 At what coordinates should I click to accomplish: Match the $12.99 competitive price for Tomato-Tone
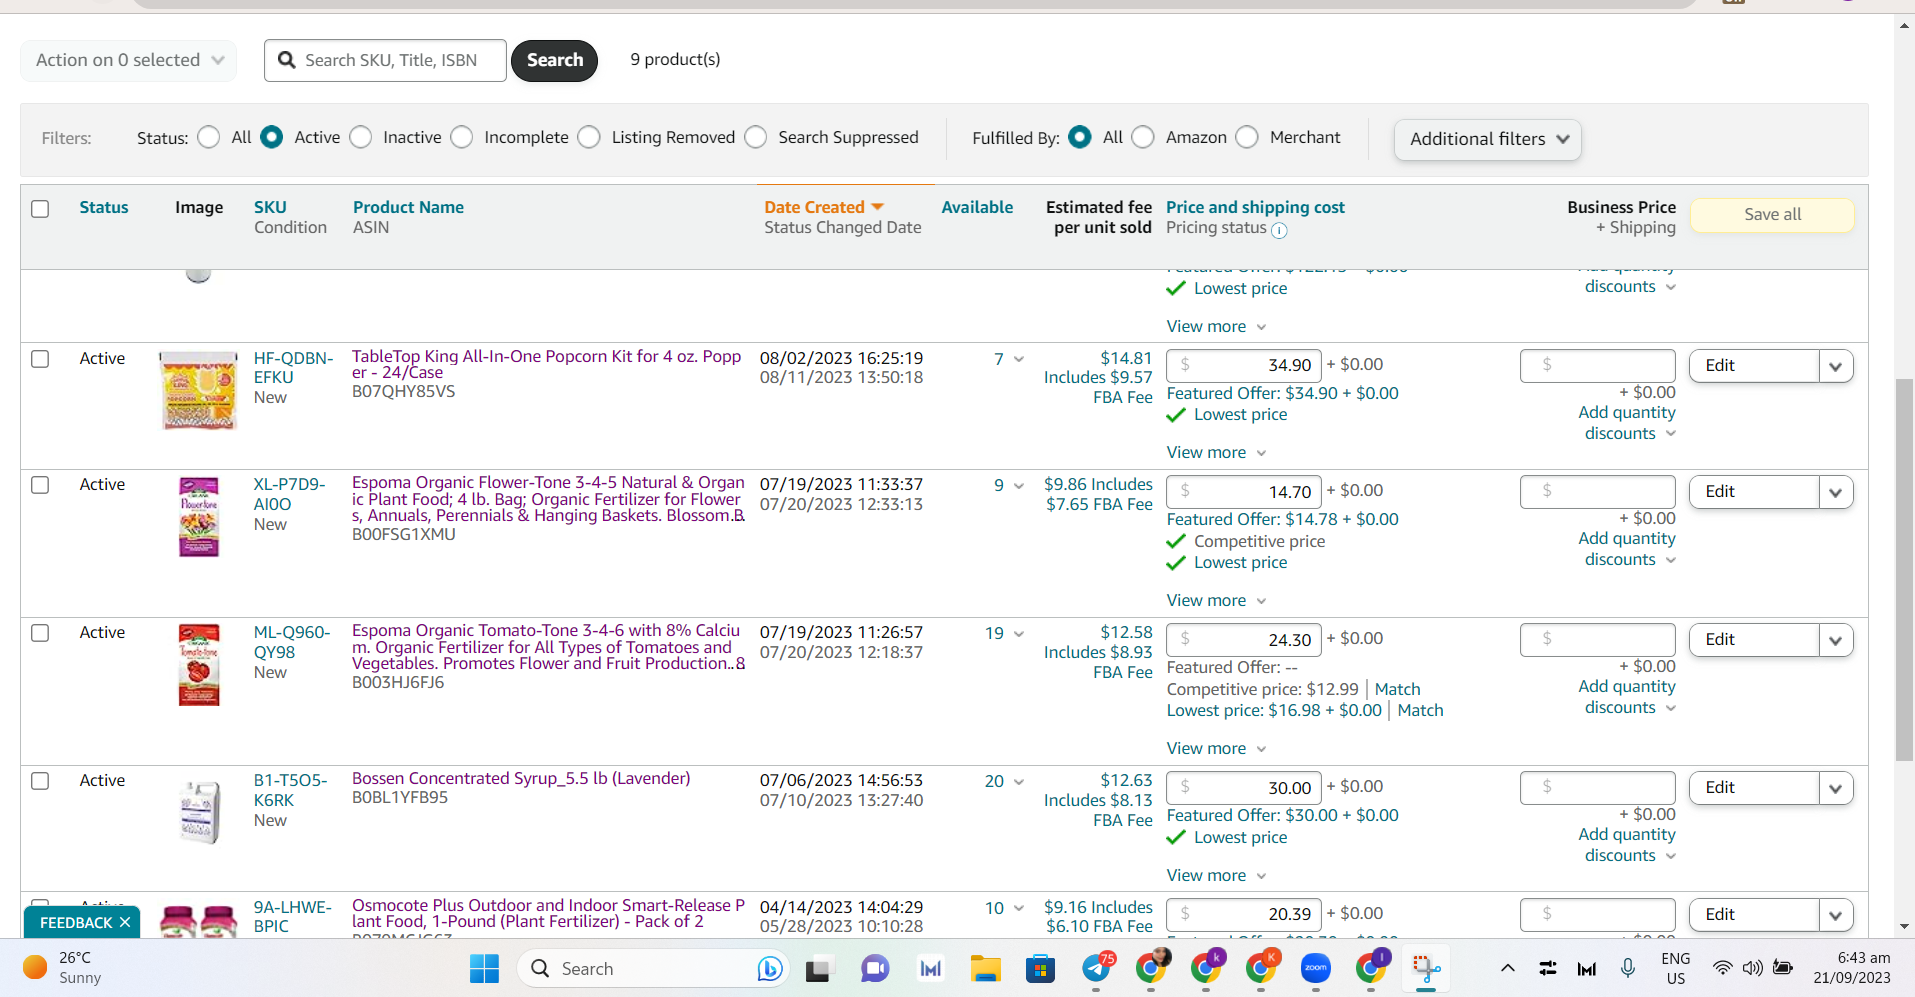click(x=1397, y=689)
